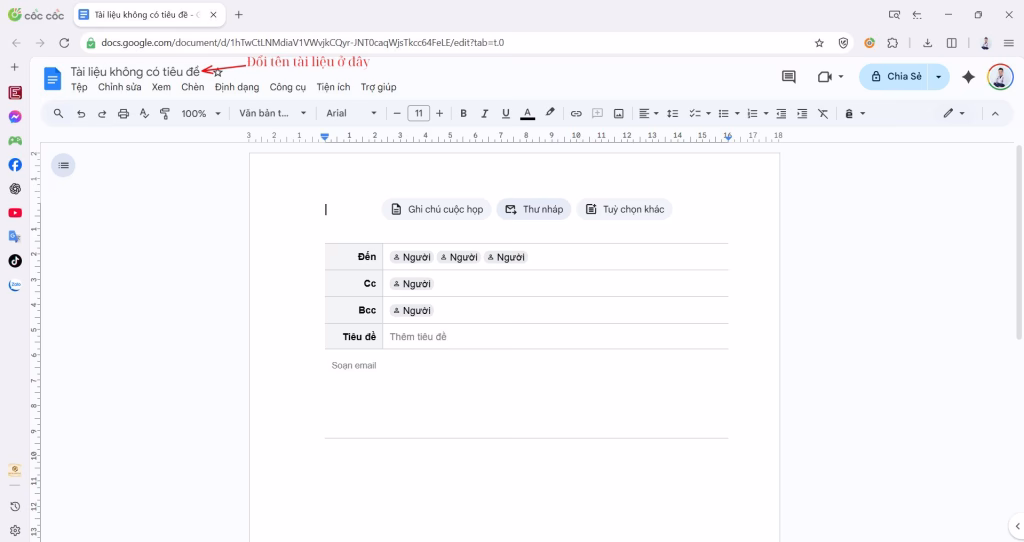Open the Google account avatar
The height and width of the screenshot is (542, 1024).
(x=1000, y=76)
